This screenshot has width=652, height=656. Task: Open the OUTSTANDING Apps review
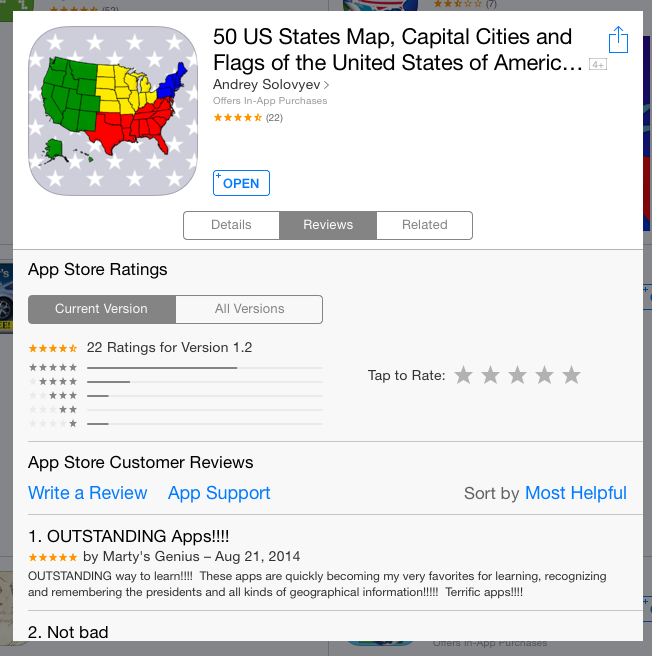pos(128,536)
